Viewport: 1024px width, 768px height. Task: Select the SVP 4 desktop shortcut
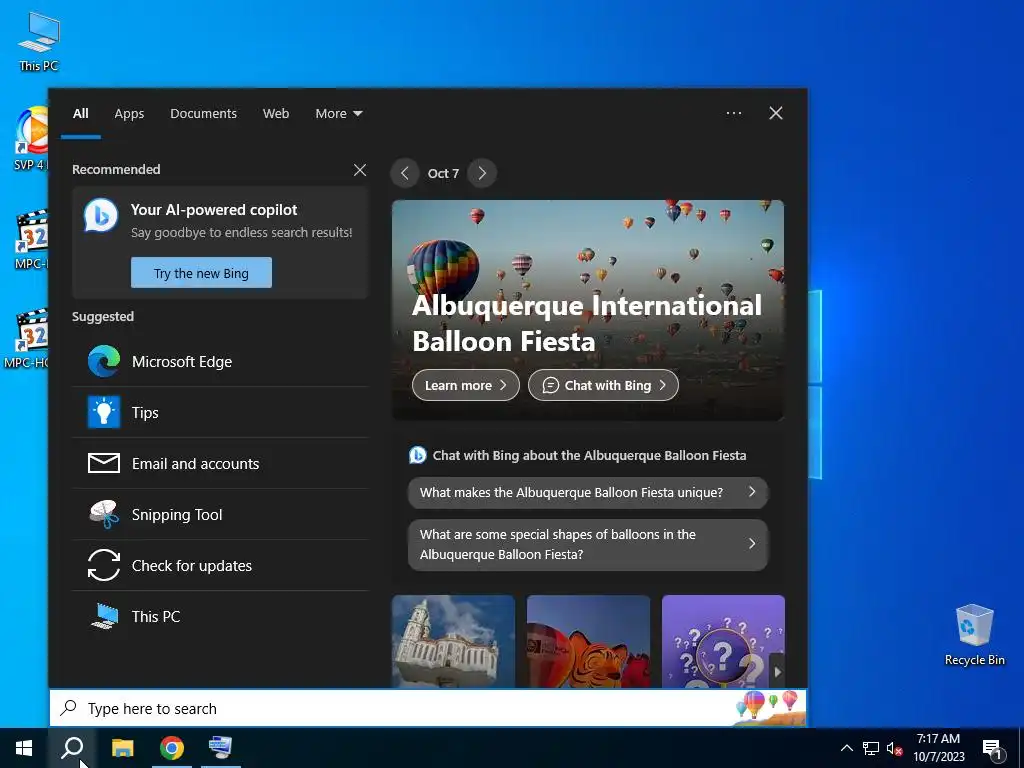pos(29,139)
